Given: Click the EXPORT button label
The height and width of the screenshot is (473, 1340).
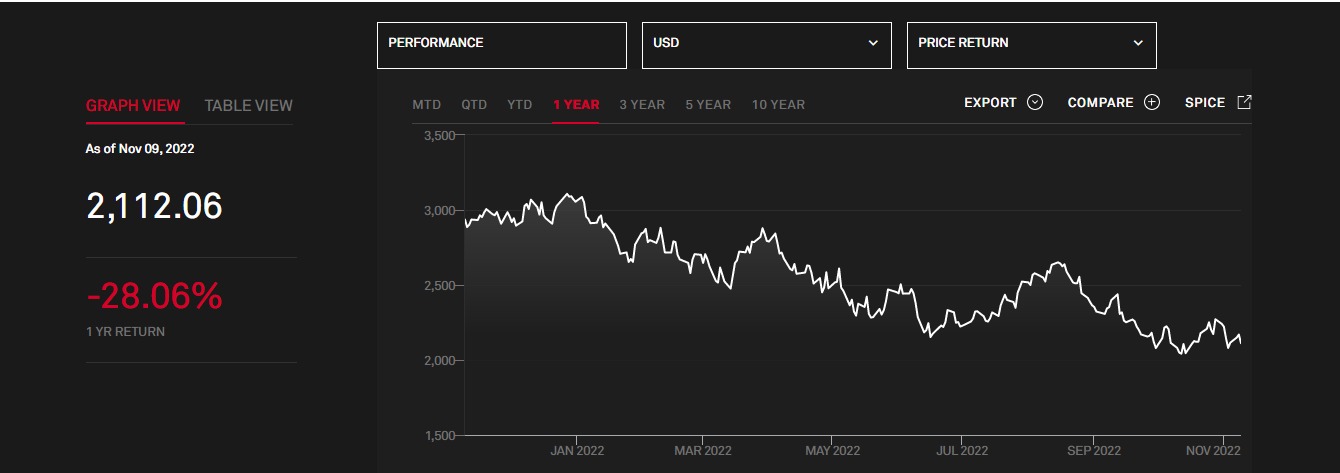Looking at the screenshot, I should coord(990,103).
